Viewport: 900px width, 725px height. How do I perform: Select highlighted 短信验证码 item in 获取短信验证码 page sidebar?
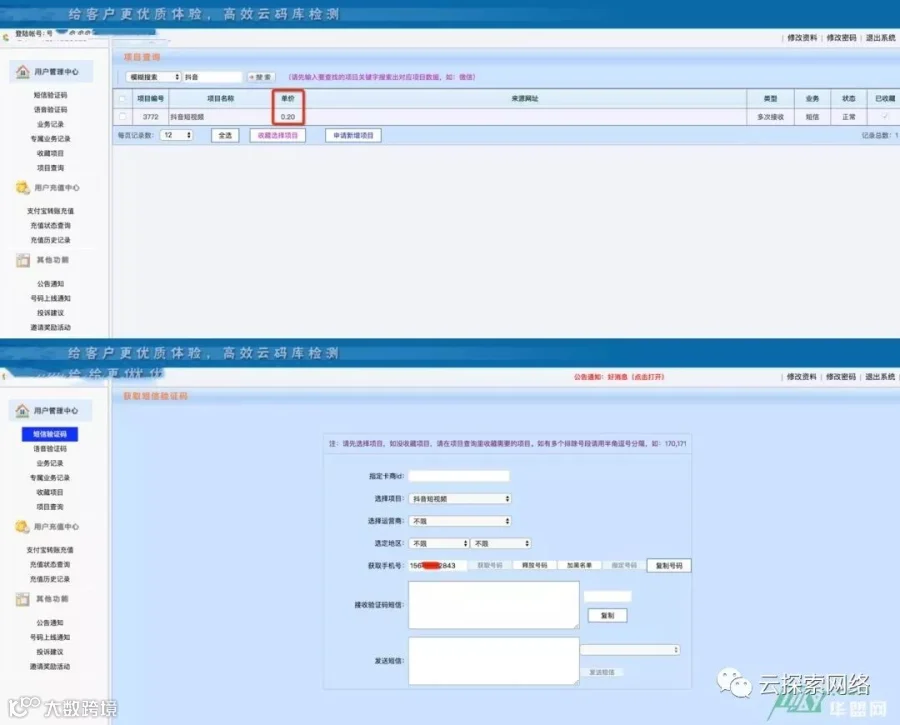[x=49, y=434]
